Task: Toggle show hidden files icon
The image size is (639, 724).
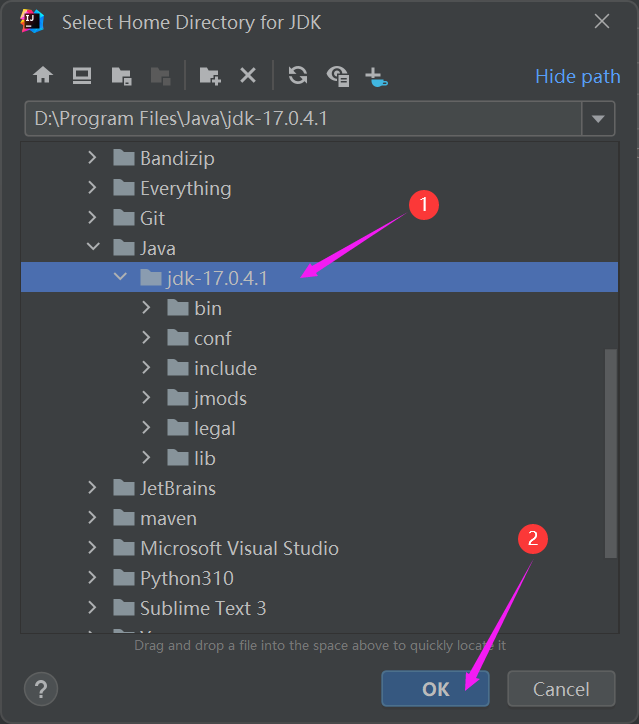Action: click(338, 76)
